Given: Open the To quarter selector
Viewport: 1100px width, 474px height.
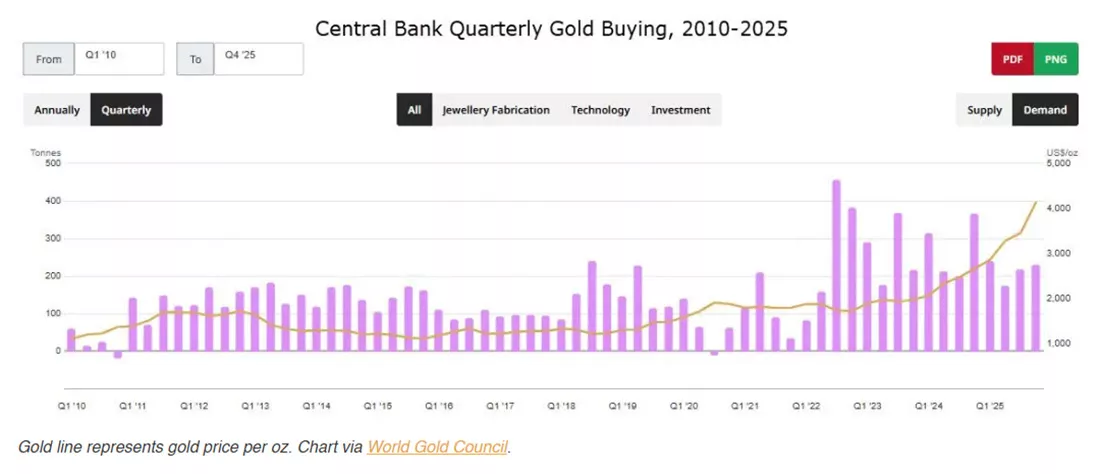Looking at the screenshot, I should pos(259,59).
